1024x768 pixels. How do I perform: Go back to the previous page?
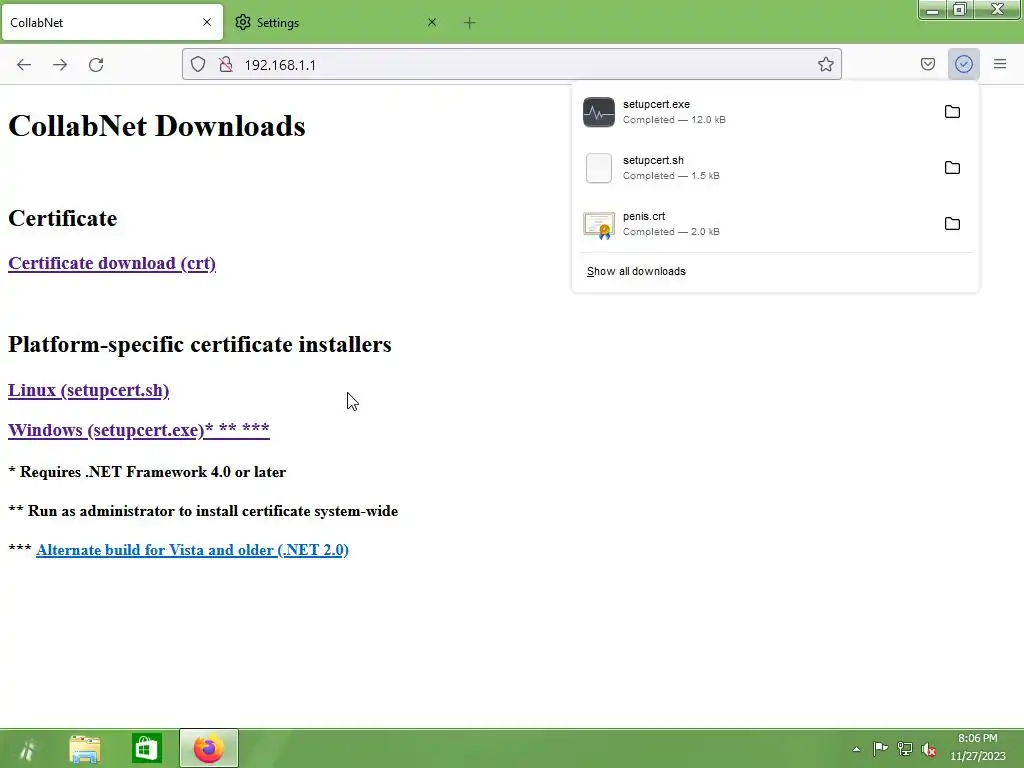tap(24, 65)
